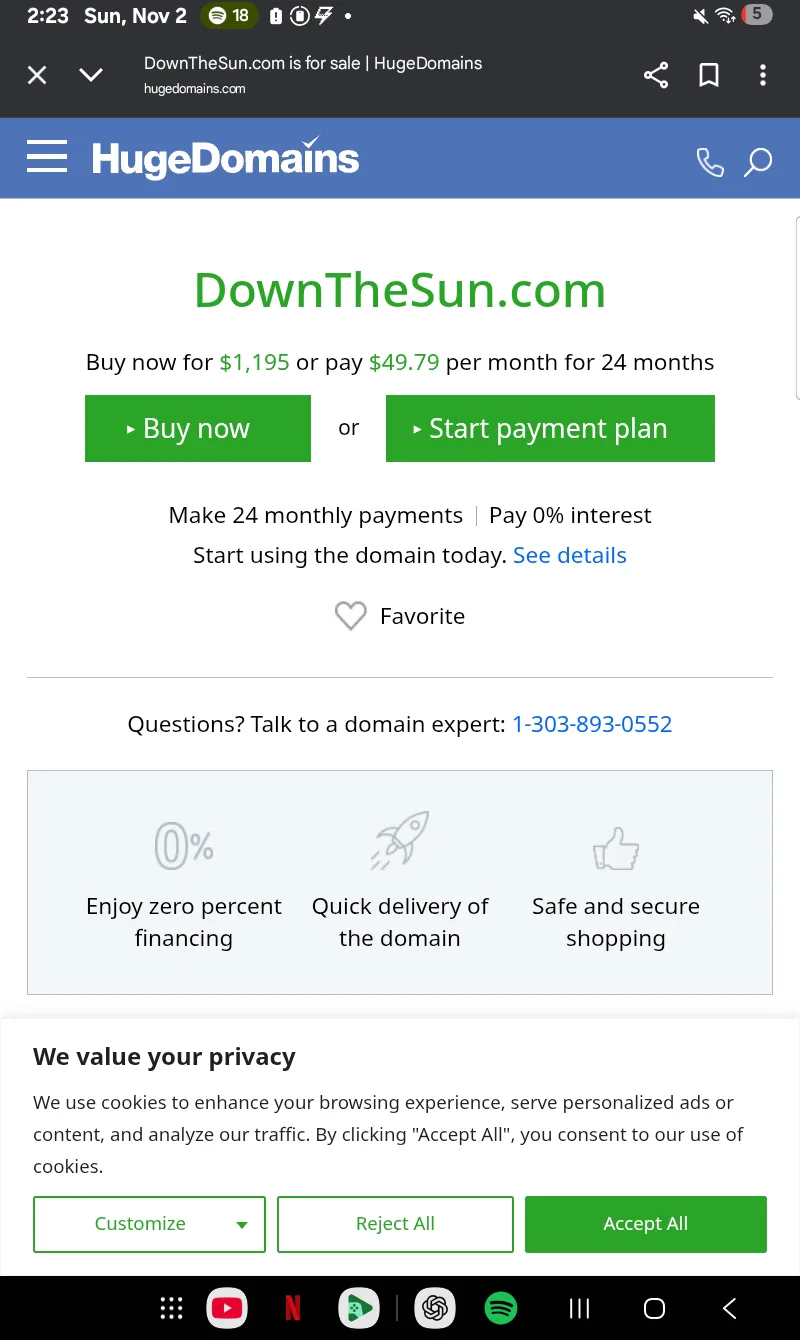800x1340 pixels.
Task: Open YouTube from the taskbar
Action: pyautogui.click(x=227, y=1307)
